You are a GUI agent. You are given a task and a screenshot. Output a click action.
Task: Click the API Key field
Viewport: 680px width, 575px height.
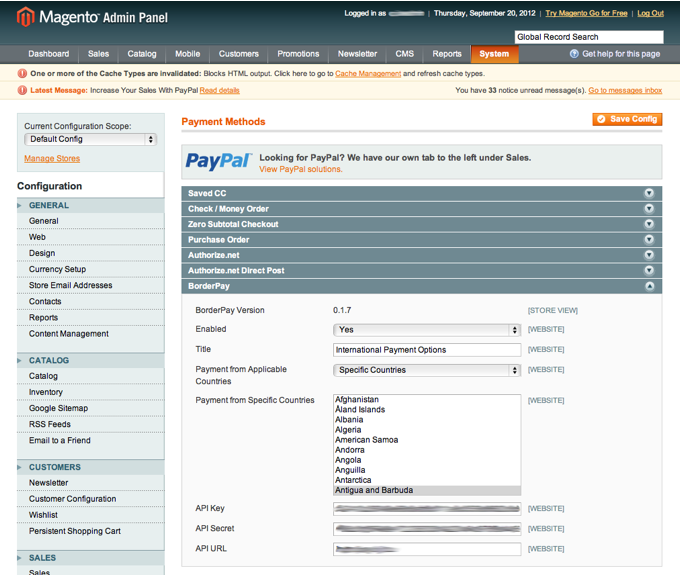pyautogui.click(x=427, y=509)
